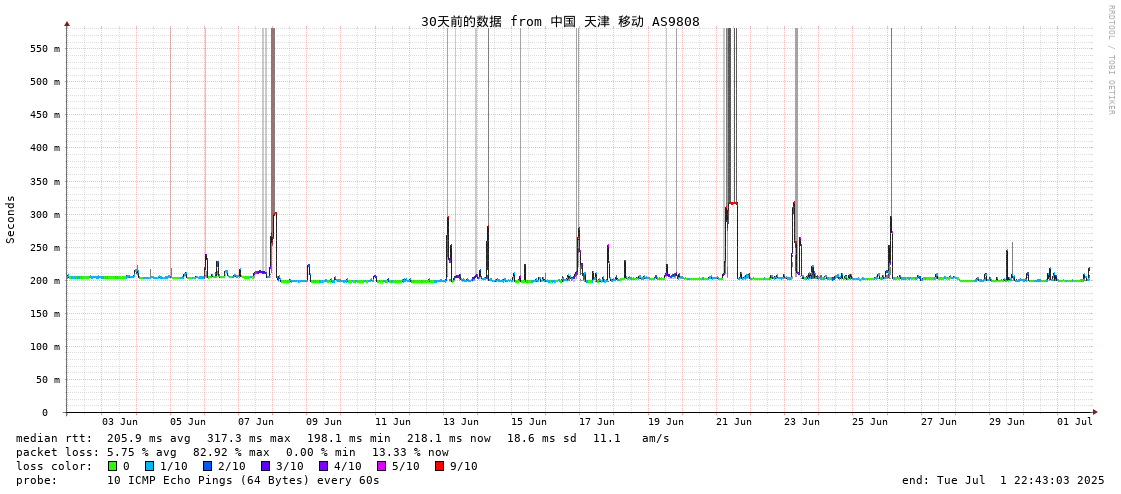Click the 350 m y-axis label
The image size is (1121, 494).
[45, 182]
